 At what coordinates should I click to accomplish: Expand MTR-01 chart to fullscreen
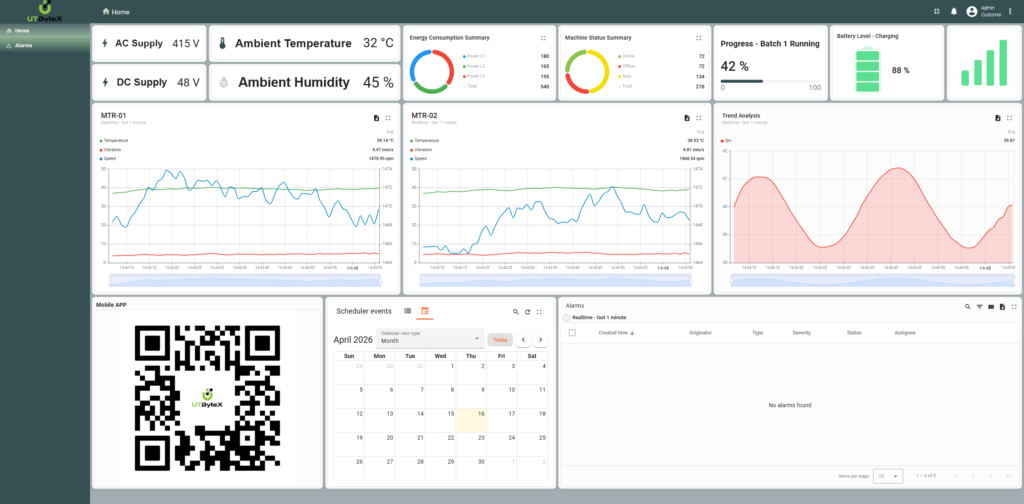point(388,118)
